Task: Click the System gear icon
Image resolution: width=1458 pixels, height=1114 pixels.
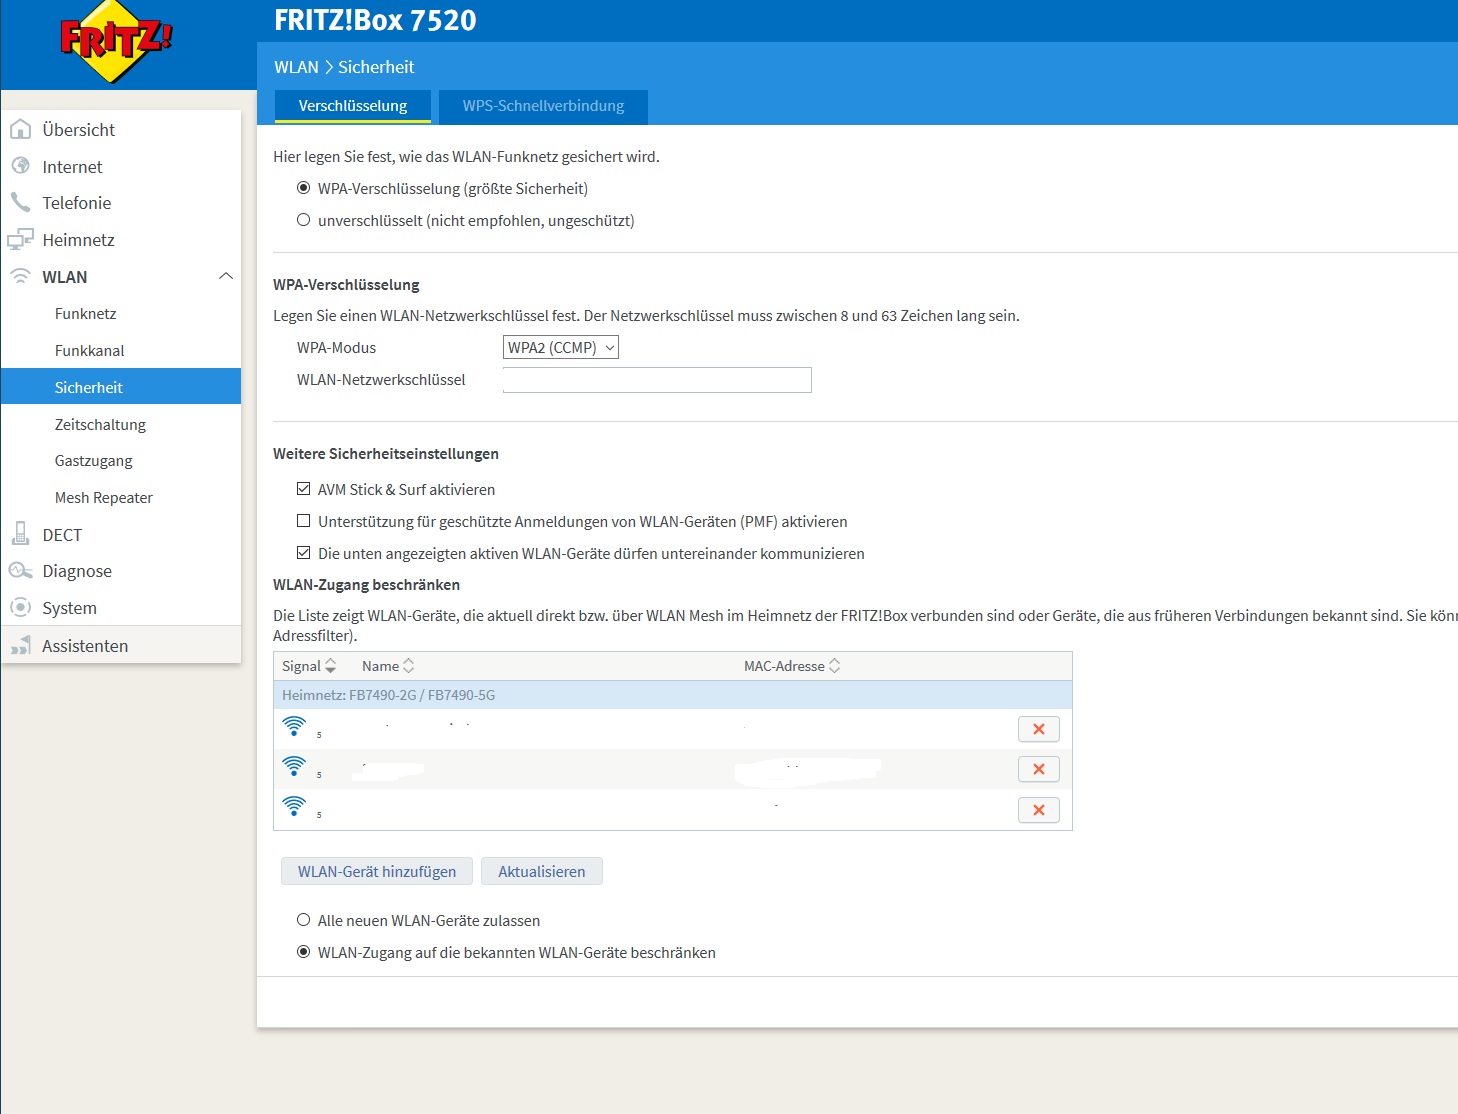Action: point(20,607)
